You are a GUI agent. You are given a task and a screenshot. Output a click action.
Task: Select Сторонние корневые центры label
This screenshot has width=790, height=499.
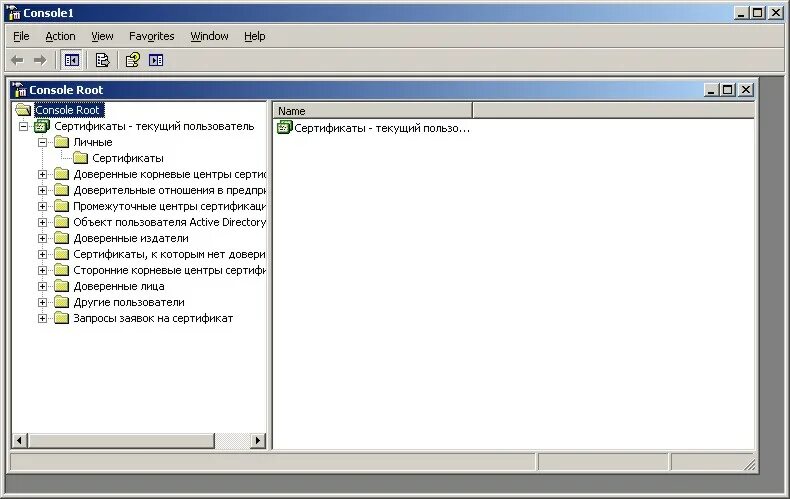point(169,270)
